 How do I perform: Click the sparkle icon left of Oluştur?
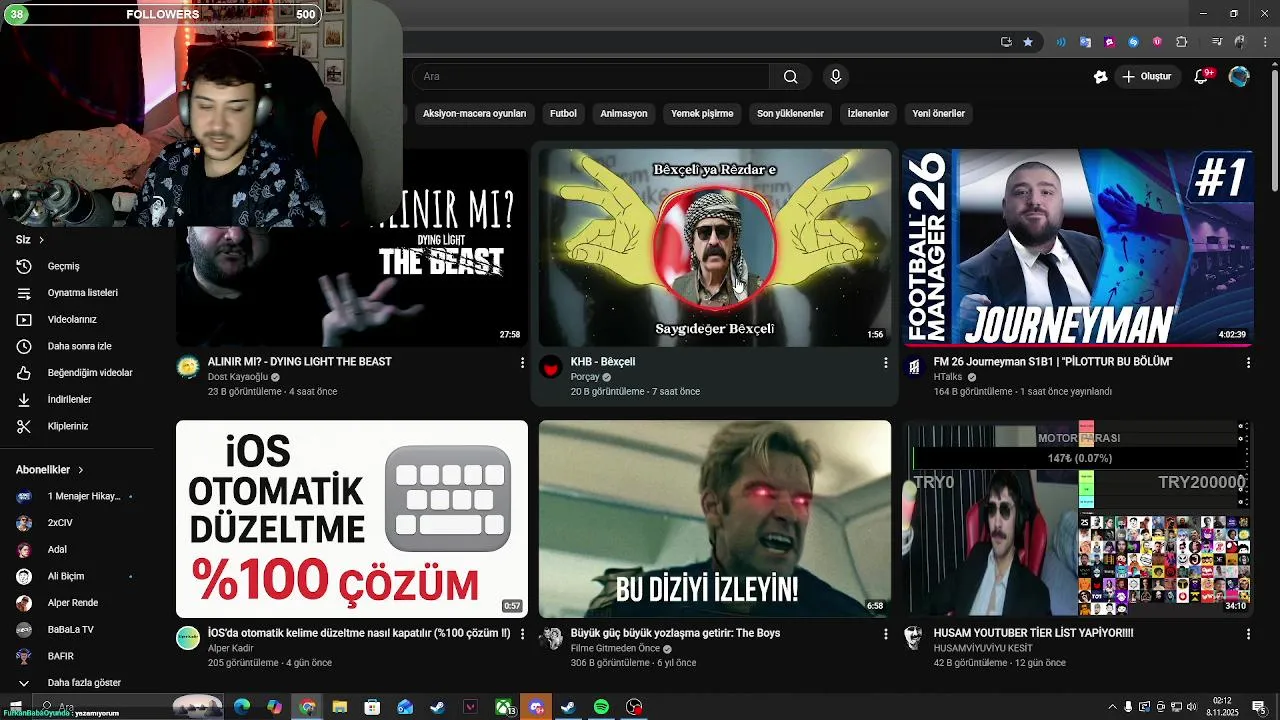[1100, 76]
